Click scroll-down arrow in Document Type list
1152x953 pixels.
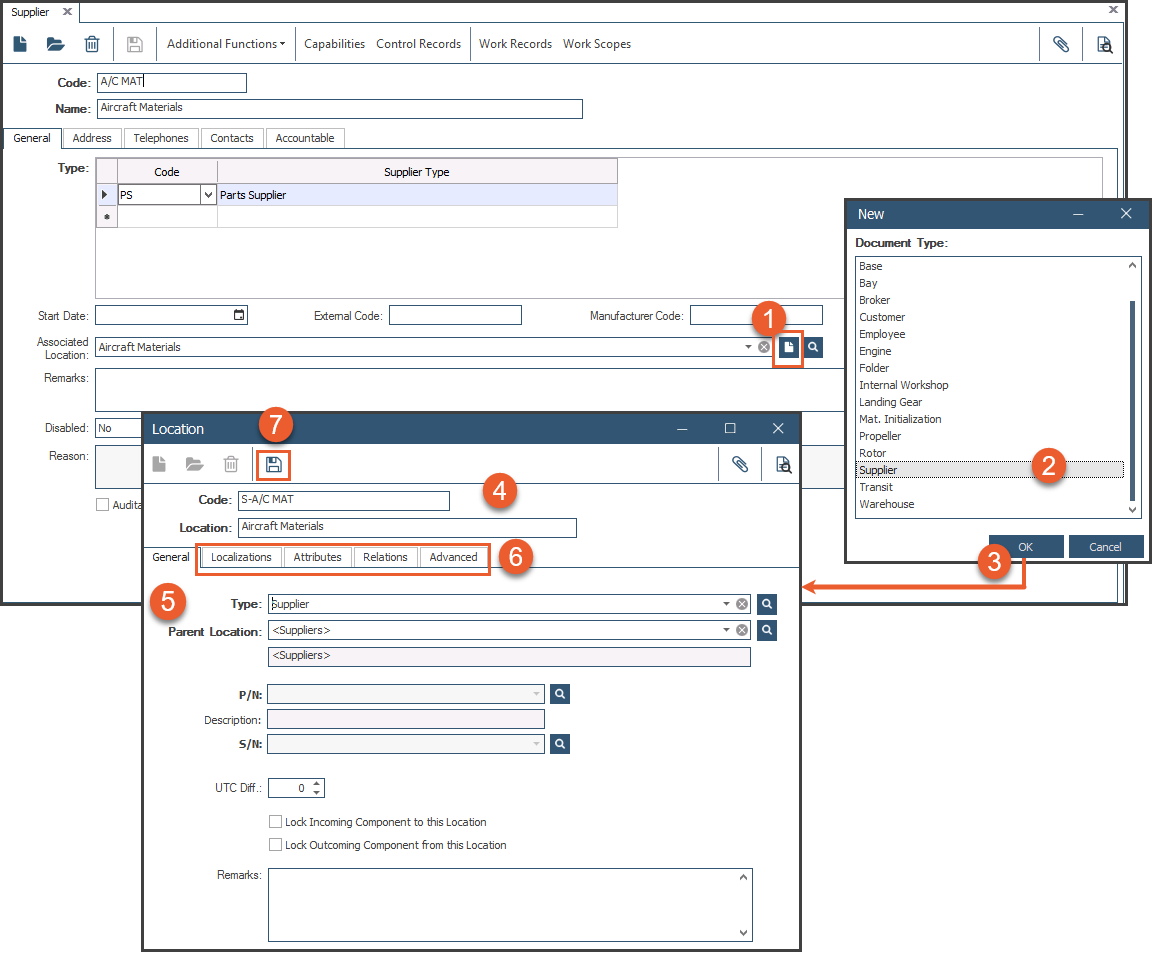click(1132, 510)
